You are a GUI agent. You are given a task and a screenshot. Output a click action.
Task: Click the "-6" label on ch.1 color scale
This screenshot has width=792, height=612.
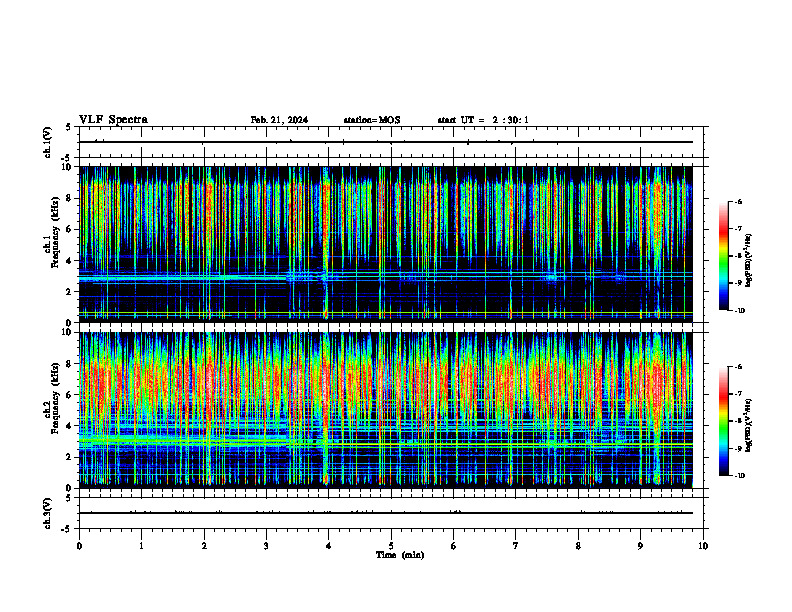[738, 202]
